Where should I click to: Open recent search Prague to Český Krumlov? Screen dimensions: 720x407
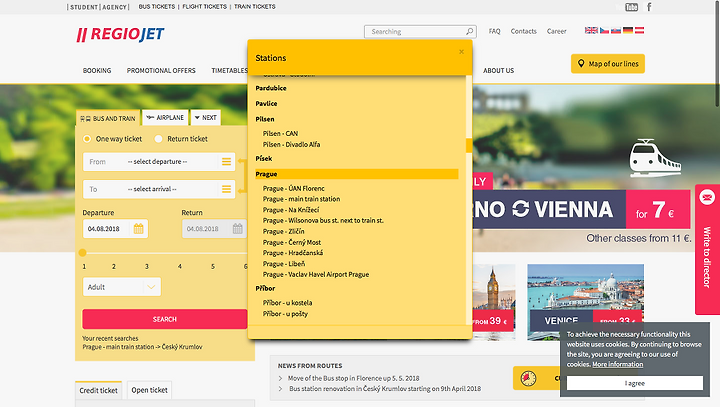click(142, 347)
